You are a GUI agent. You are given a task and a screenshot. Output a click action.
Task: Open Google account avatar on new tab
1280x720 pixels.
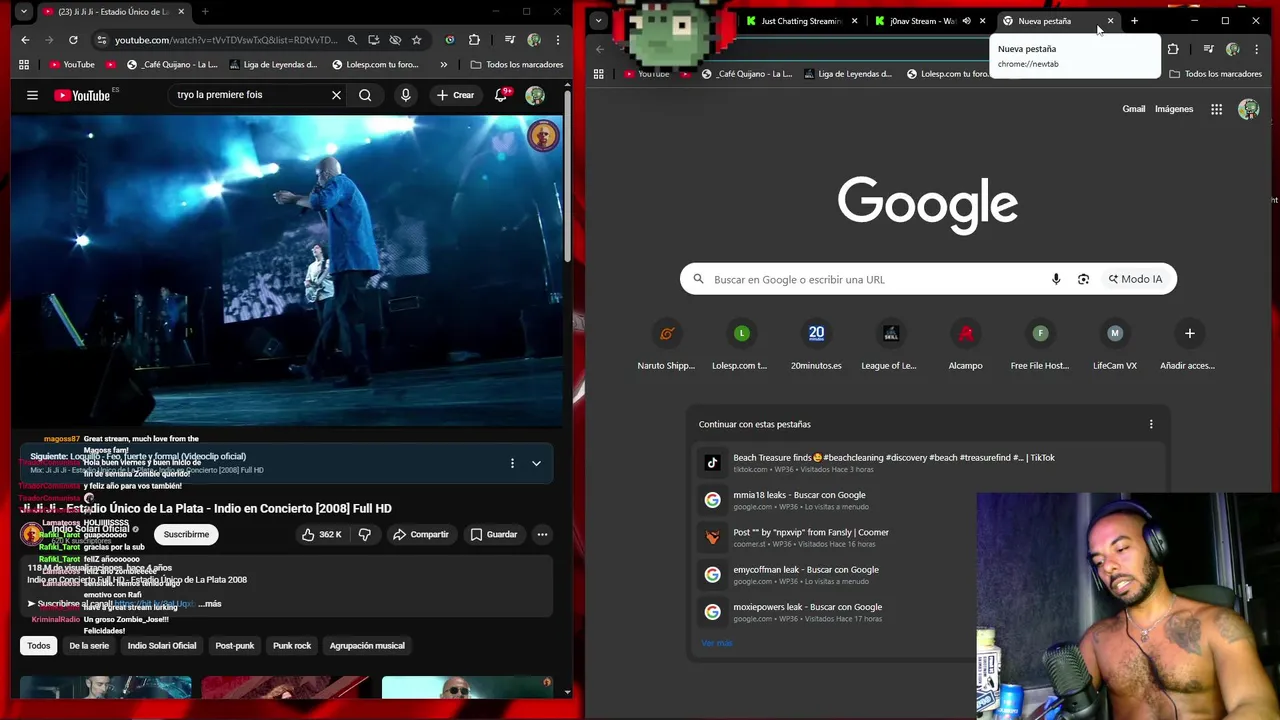pos(1248,109)
